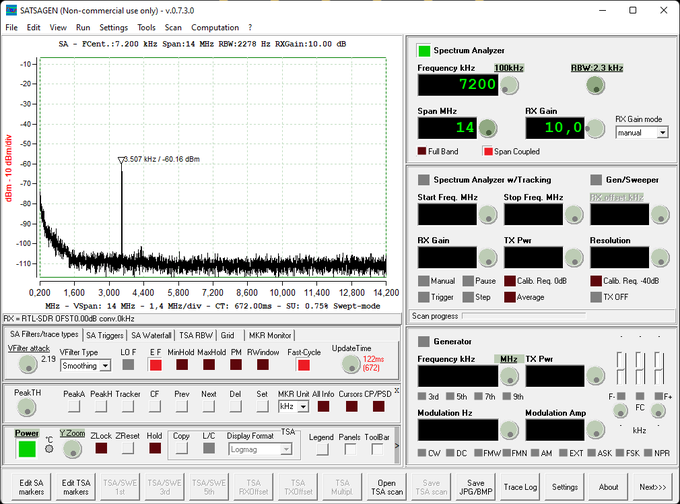Click the MinHold trace button
Image resolution: width=680 pixels, height=504 pixels.
tap(182, 365)
